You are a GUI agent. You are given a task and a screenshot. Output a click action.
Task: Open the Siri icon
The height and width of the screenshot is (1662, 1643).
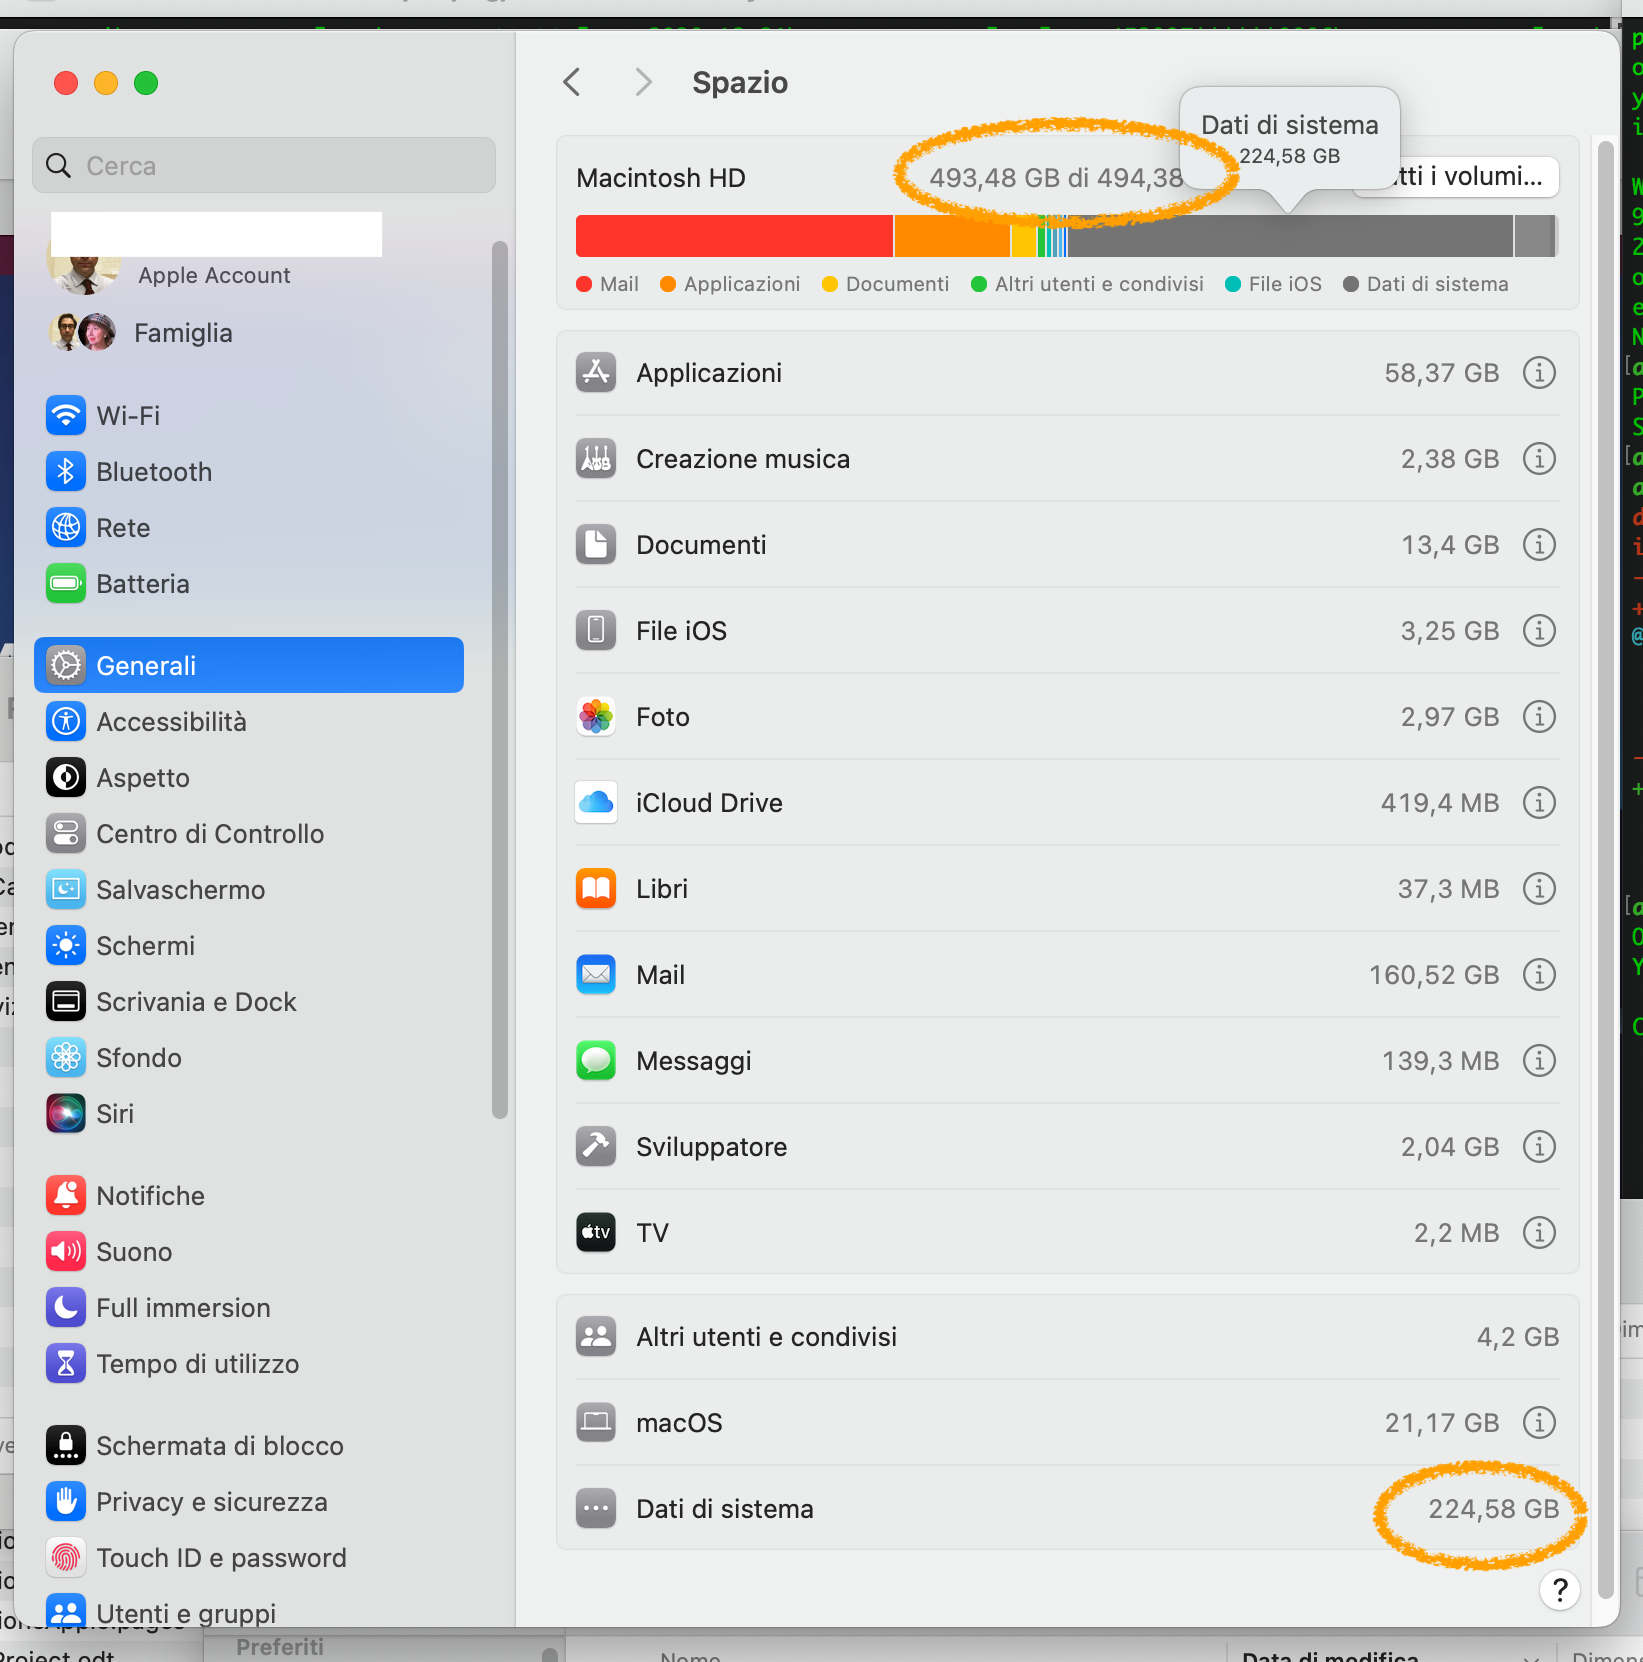(x=66, y=1113)
